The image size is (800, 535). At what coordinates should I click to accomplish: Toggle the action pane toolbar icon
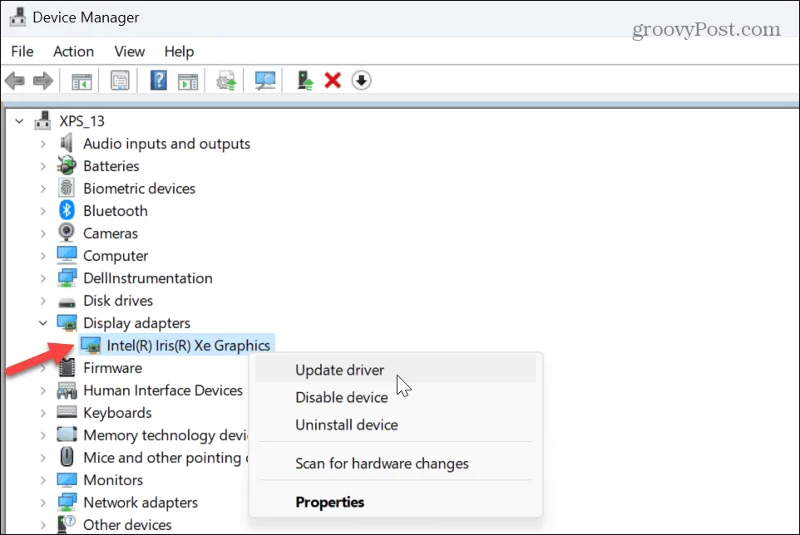pos(188,81)
